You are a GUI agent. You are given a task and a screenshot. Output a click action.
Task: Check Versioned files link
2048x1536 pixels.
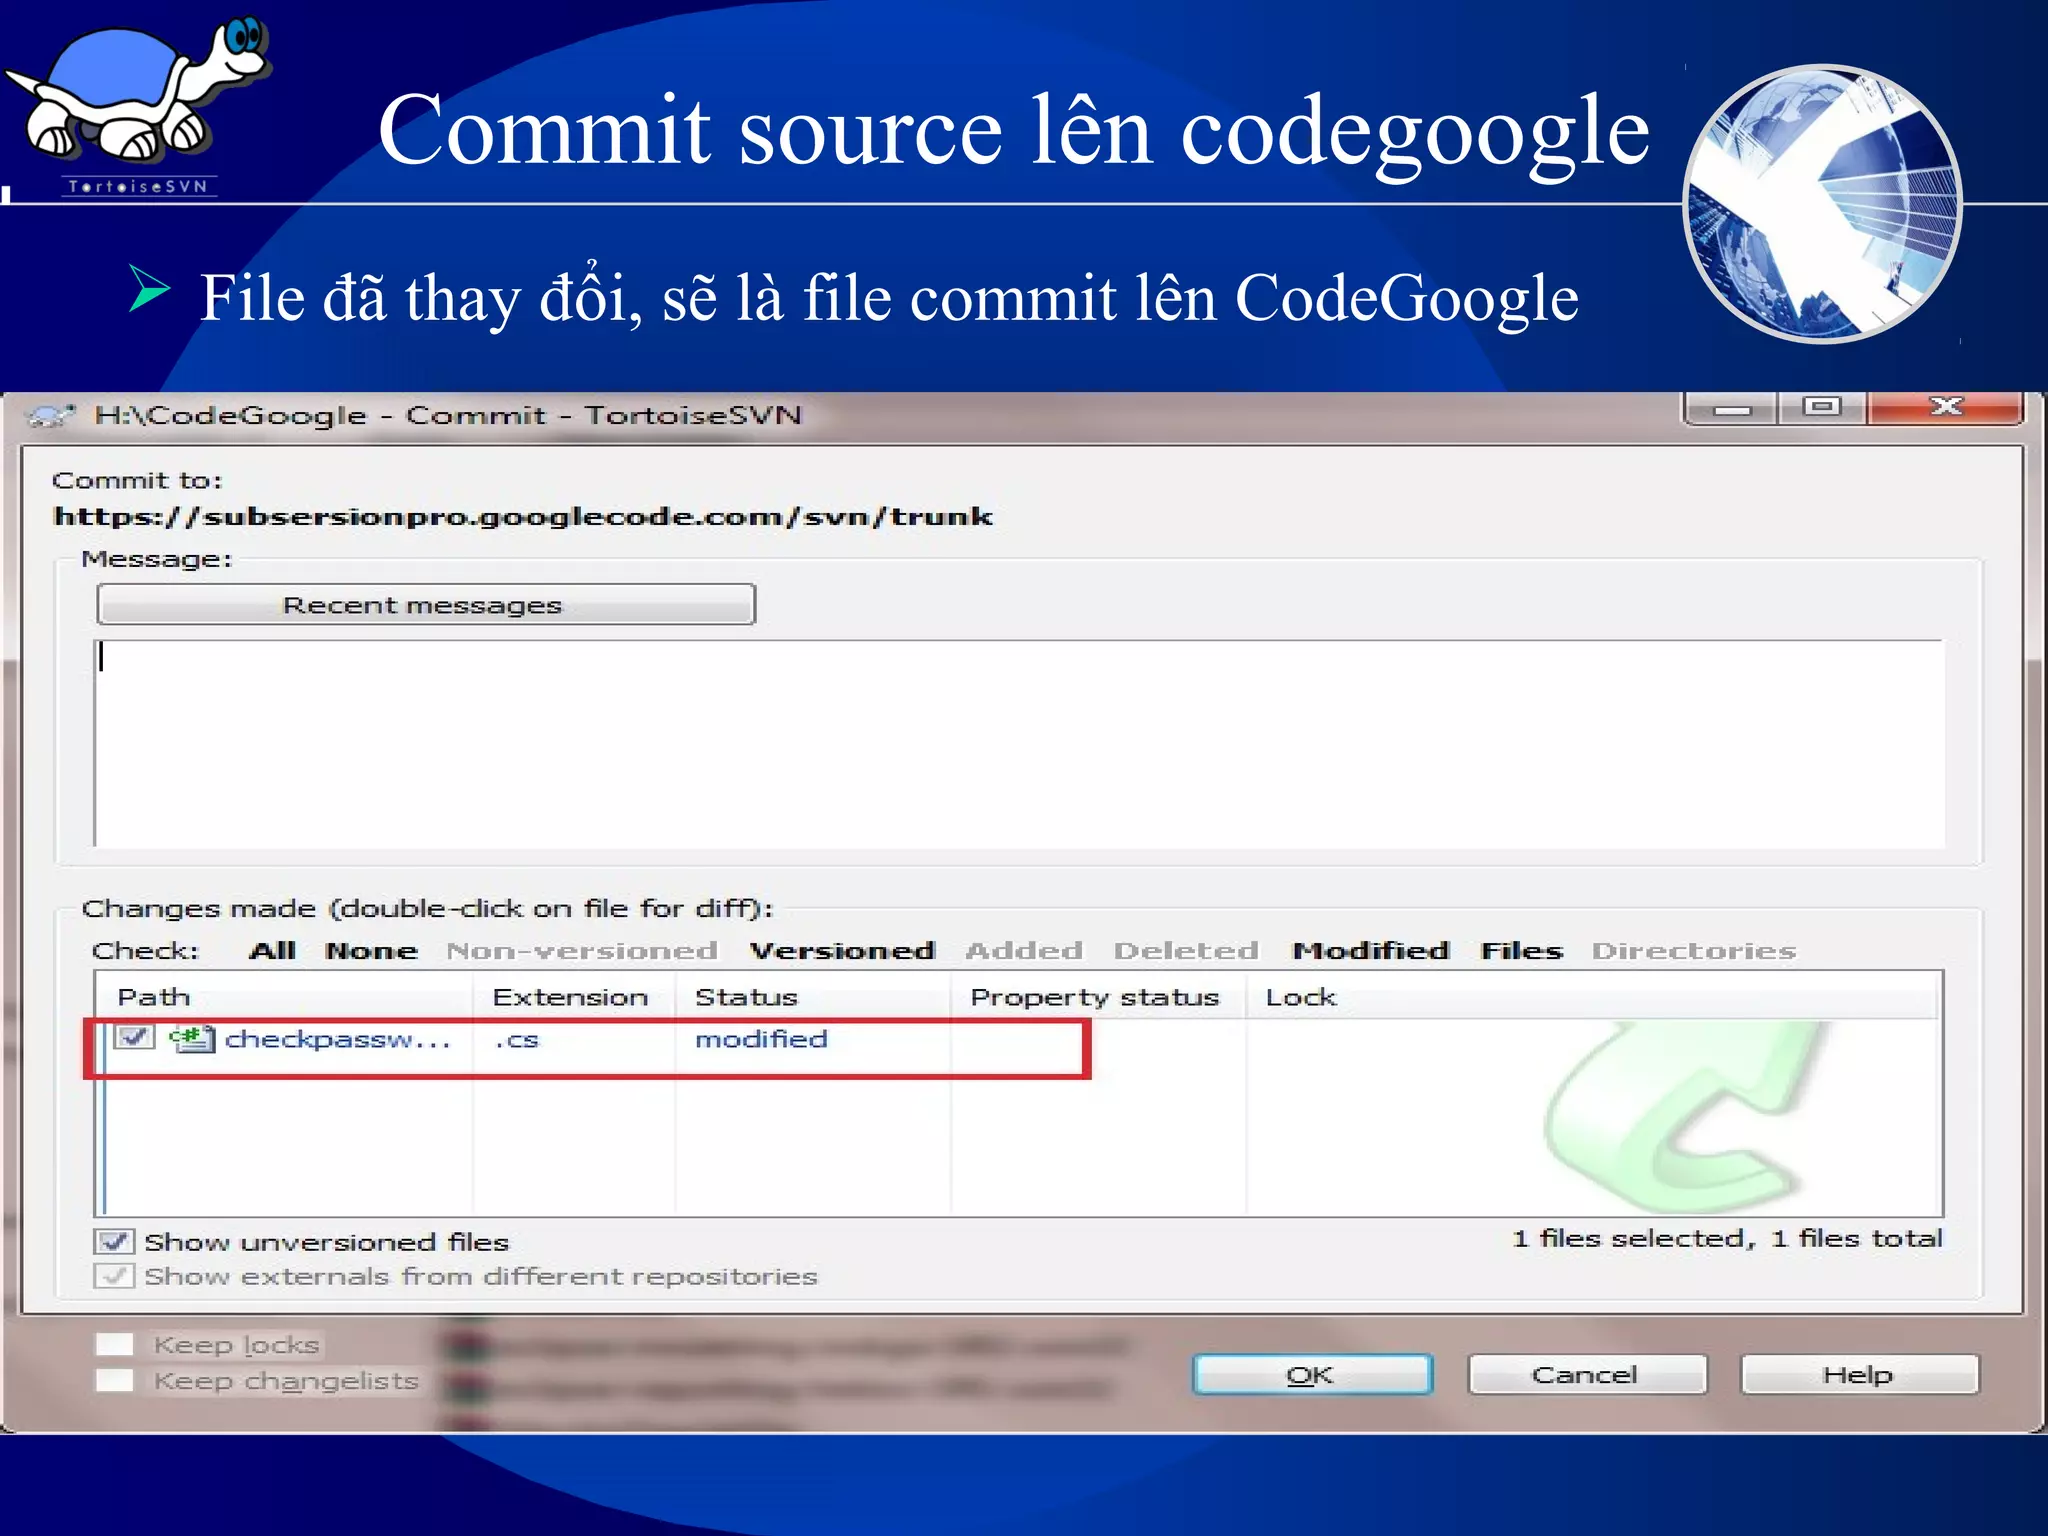tap(842, 950)
